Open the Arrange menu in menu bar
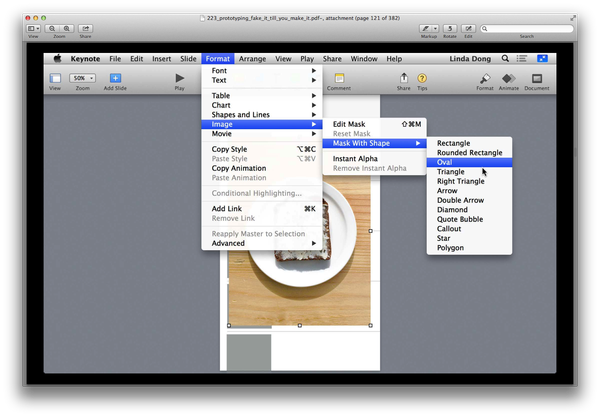 [x=252, y=59]
